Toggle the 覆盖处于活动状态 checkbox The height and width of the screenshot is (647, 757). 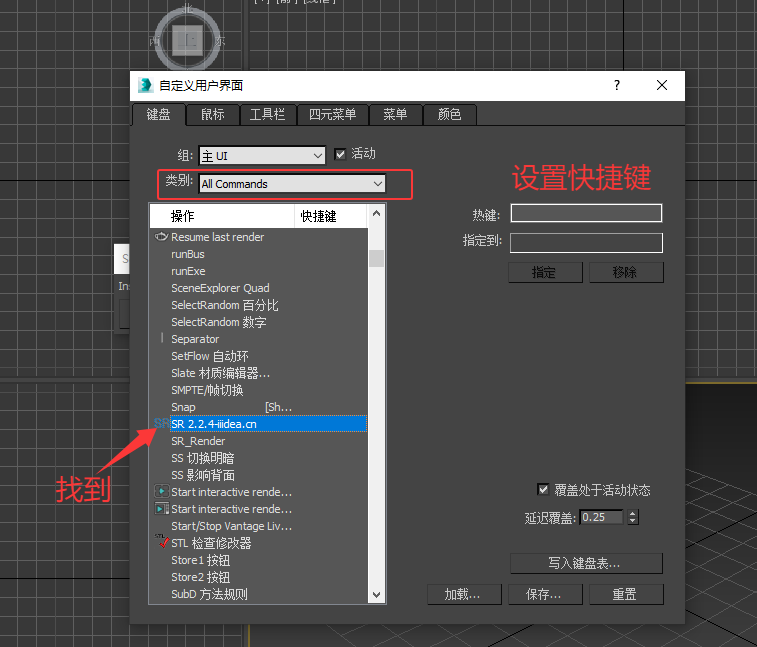click(543, 490)
